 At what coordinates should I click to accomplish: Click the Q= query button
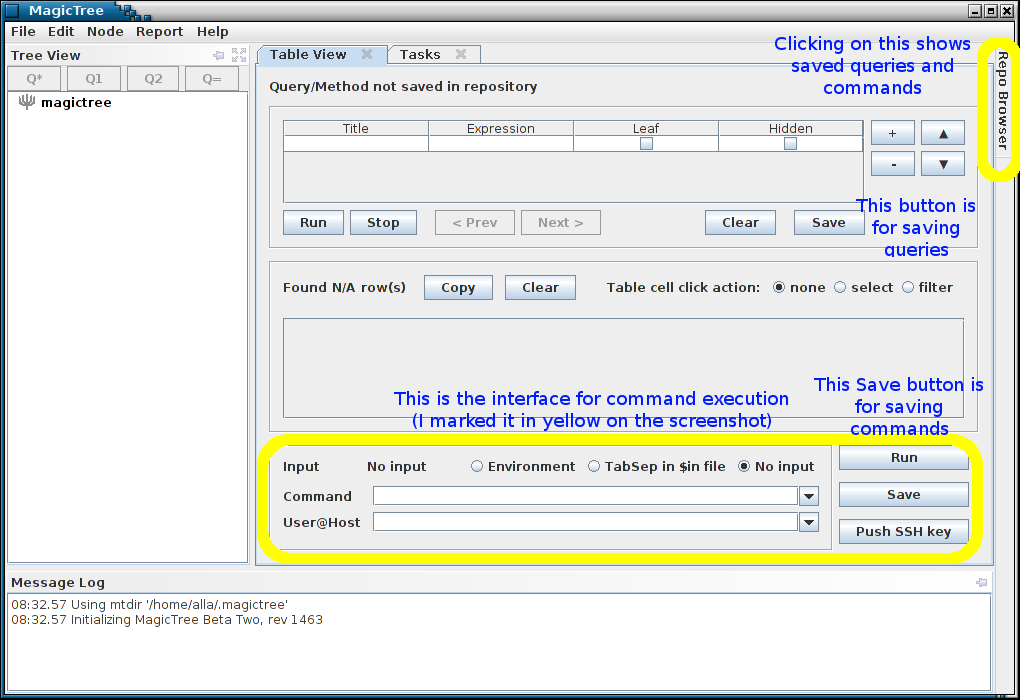click(x=212, y=79)
